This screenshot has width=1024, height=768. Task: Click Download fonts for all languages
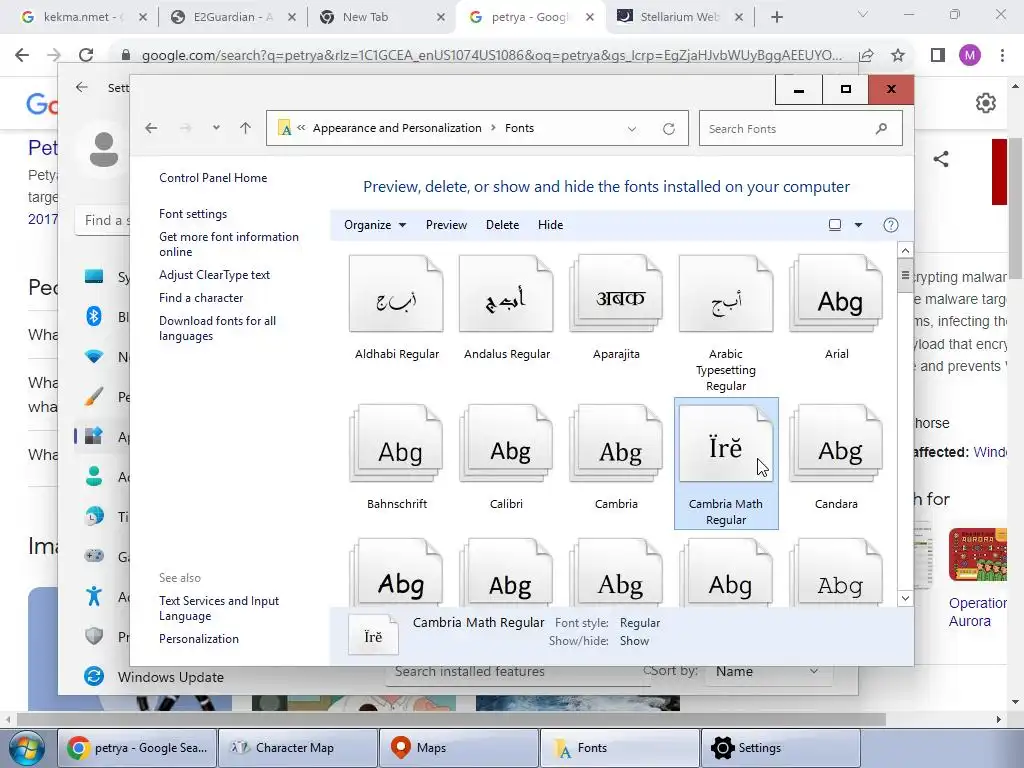(217, 328)
